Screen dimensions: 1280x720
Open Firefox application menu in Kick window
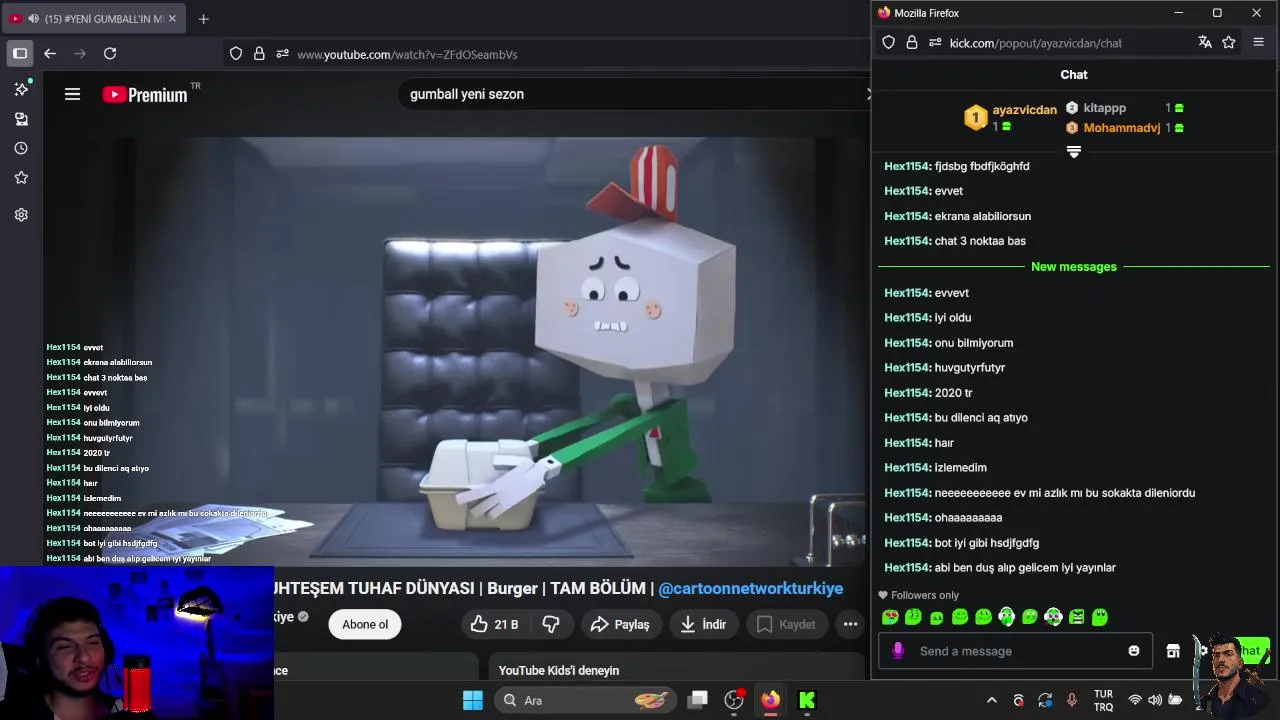1259,42
